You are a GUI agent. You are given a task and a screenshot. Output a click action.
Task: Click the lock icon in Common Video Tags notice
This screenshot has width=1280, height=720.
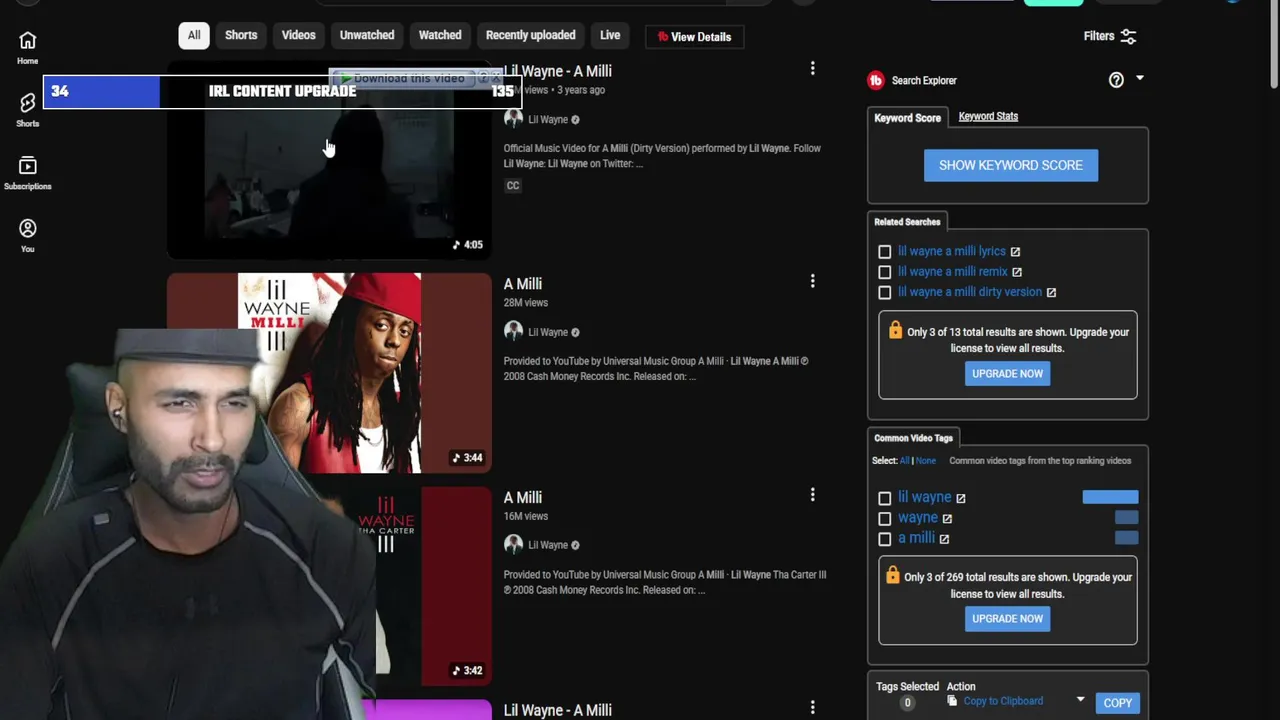(x=893, y=575)
